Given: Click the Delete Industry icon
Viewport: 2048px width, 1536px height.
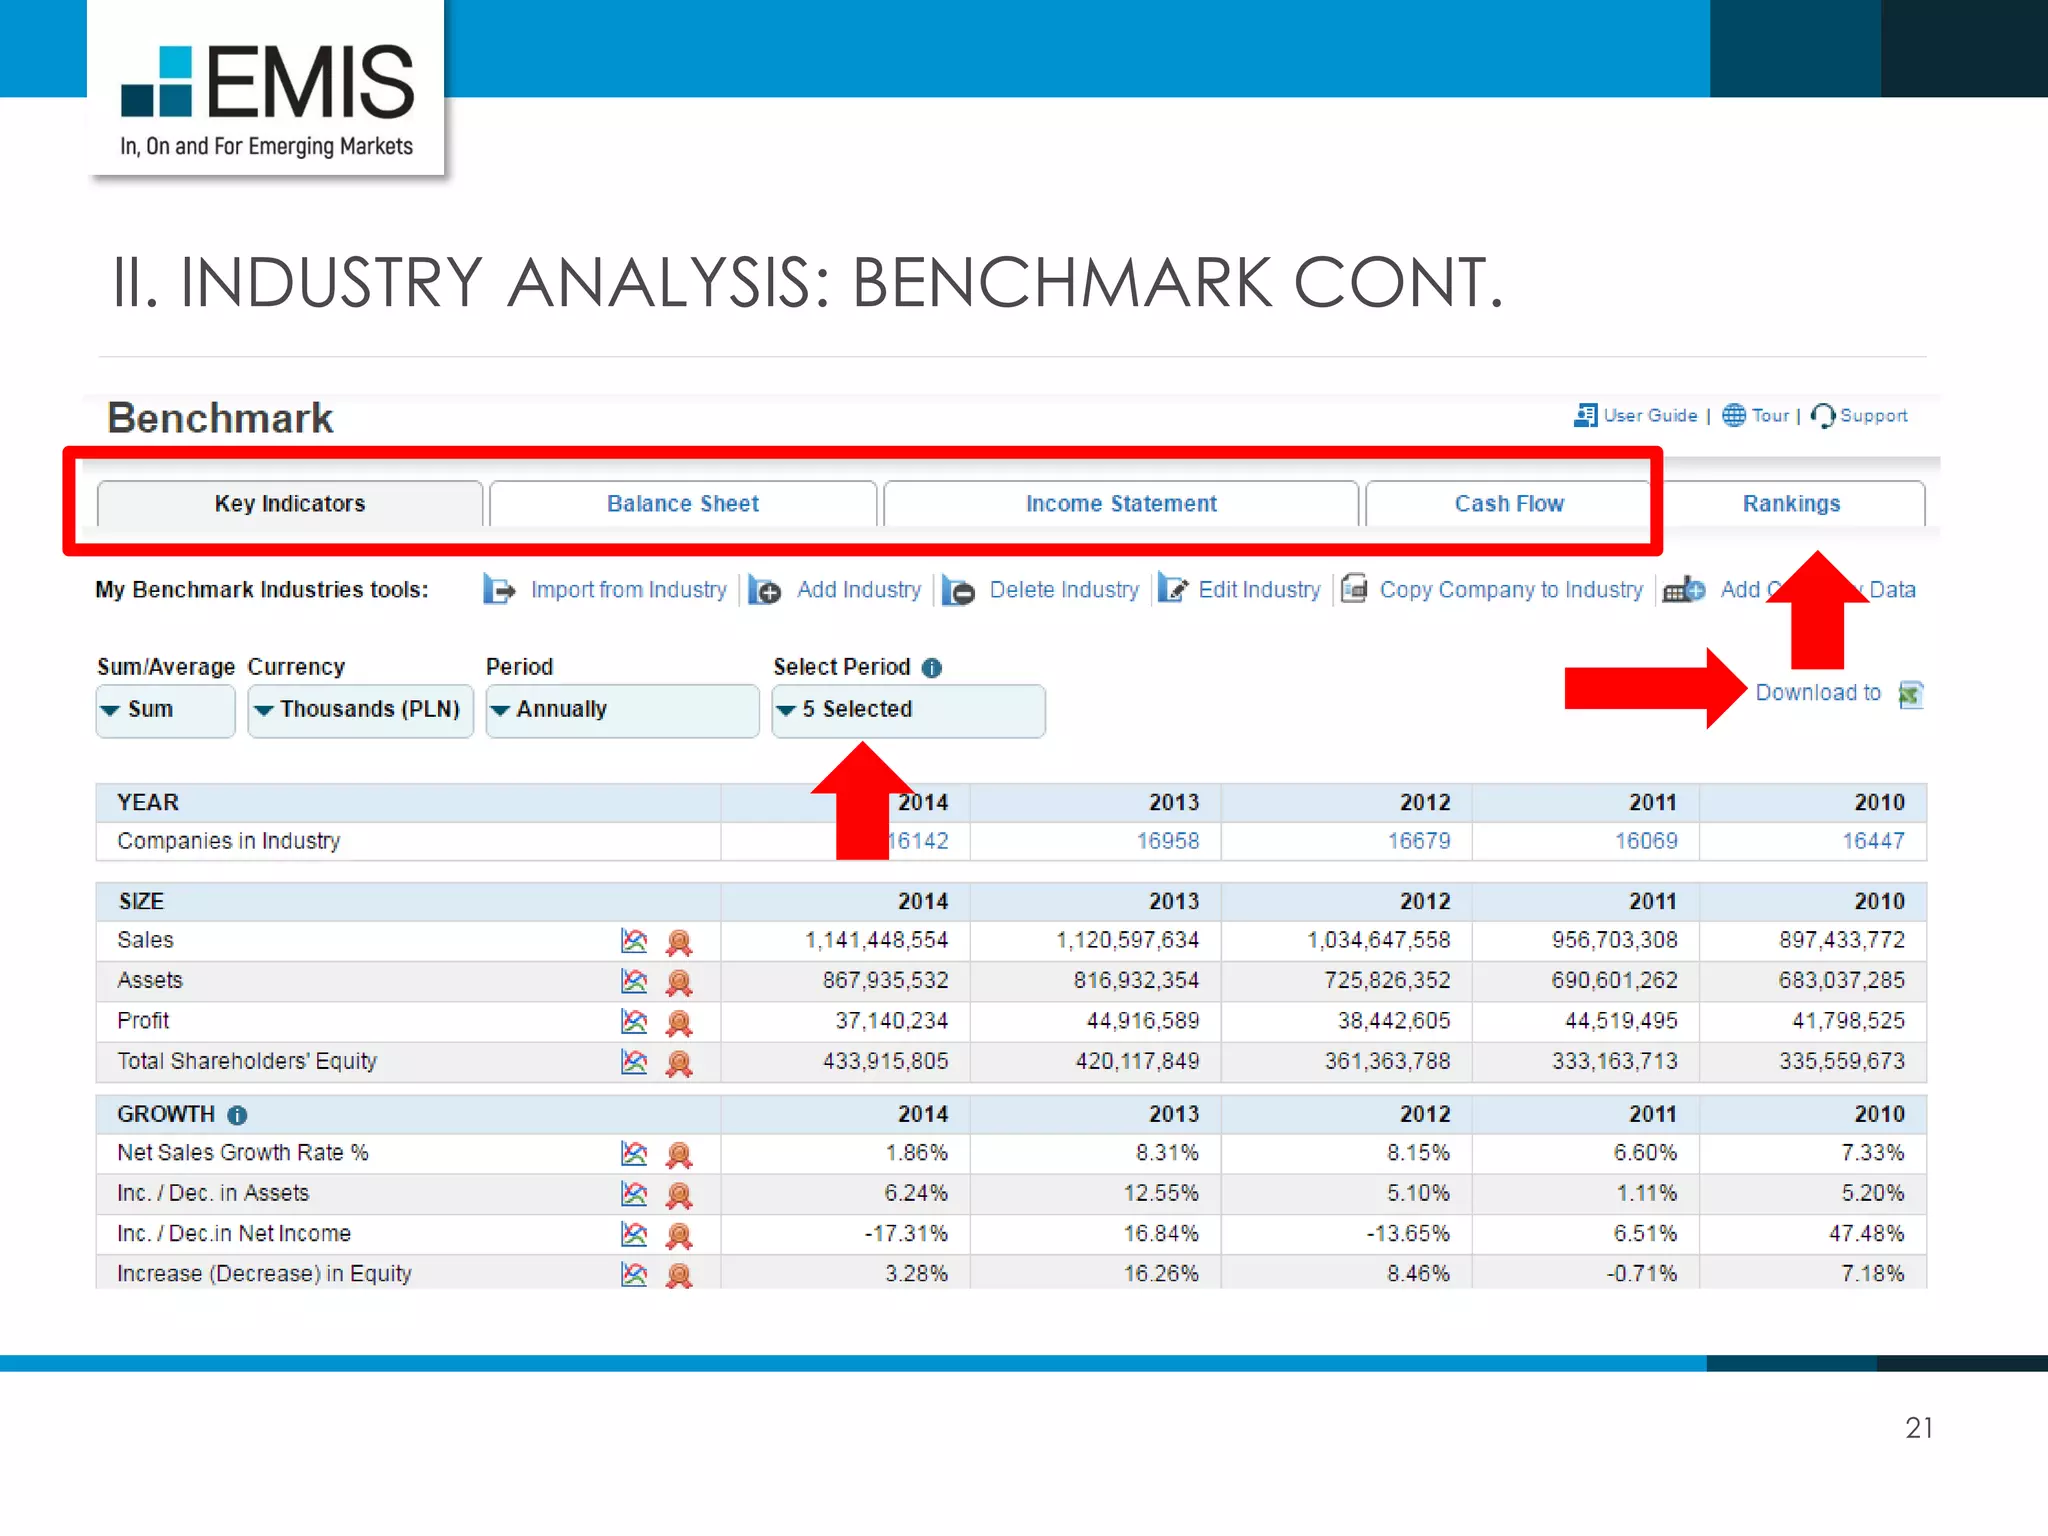Looking at the screenshot, I should click(958, 589).
